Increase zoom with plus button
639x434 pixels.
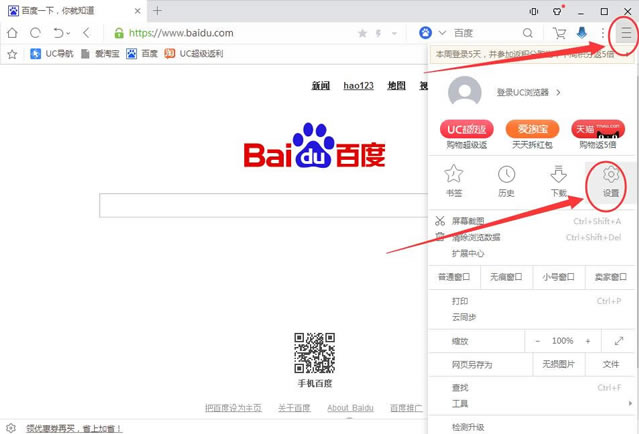pyautogui.click(x=588, y=341)
